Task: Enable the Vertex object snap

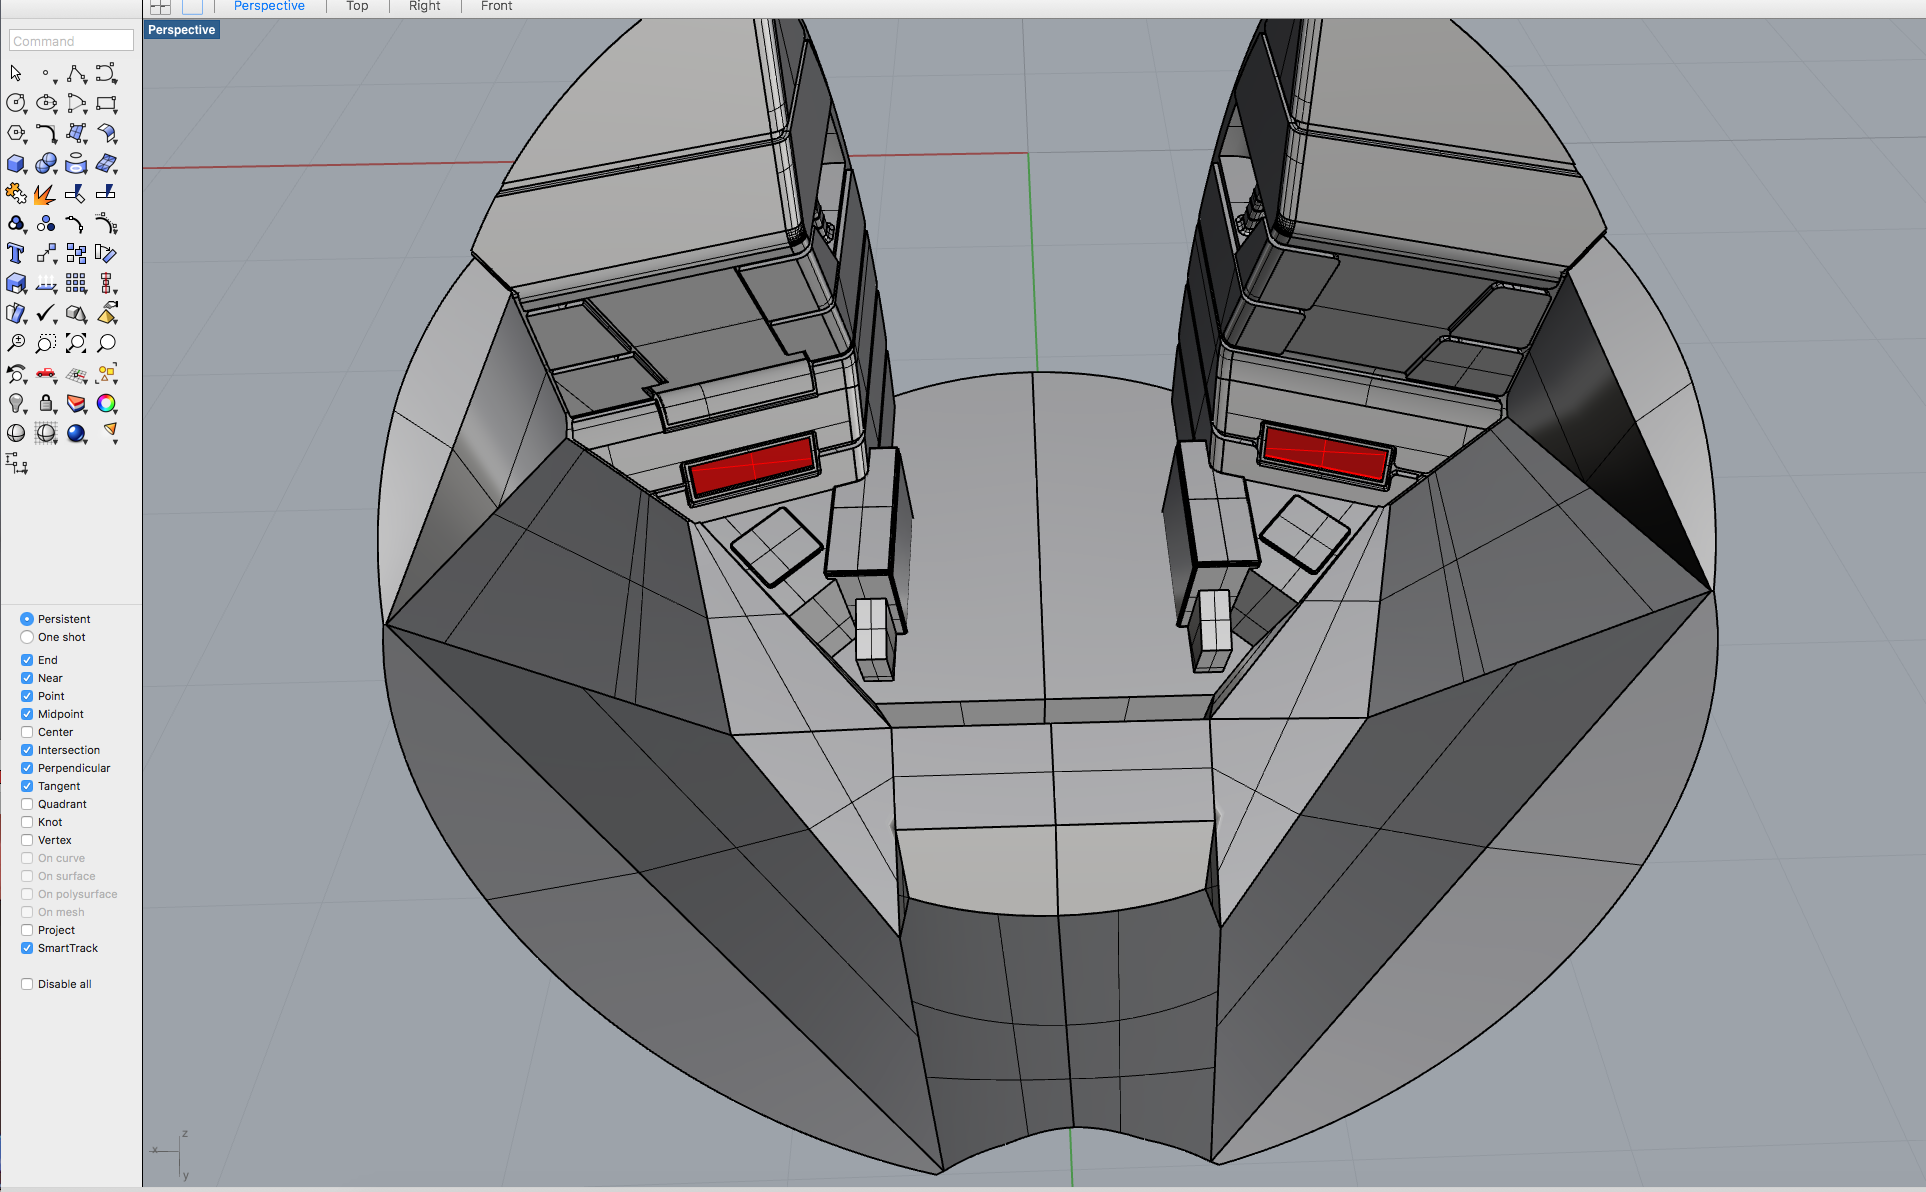Action: (27, 840)
